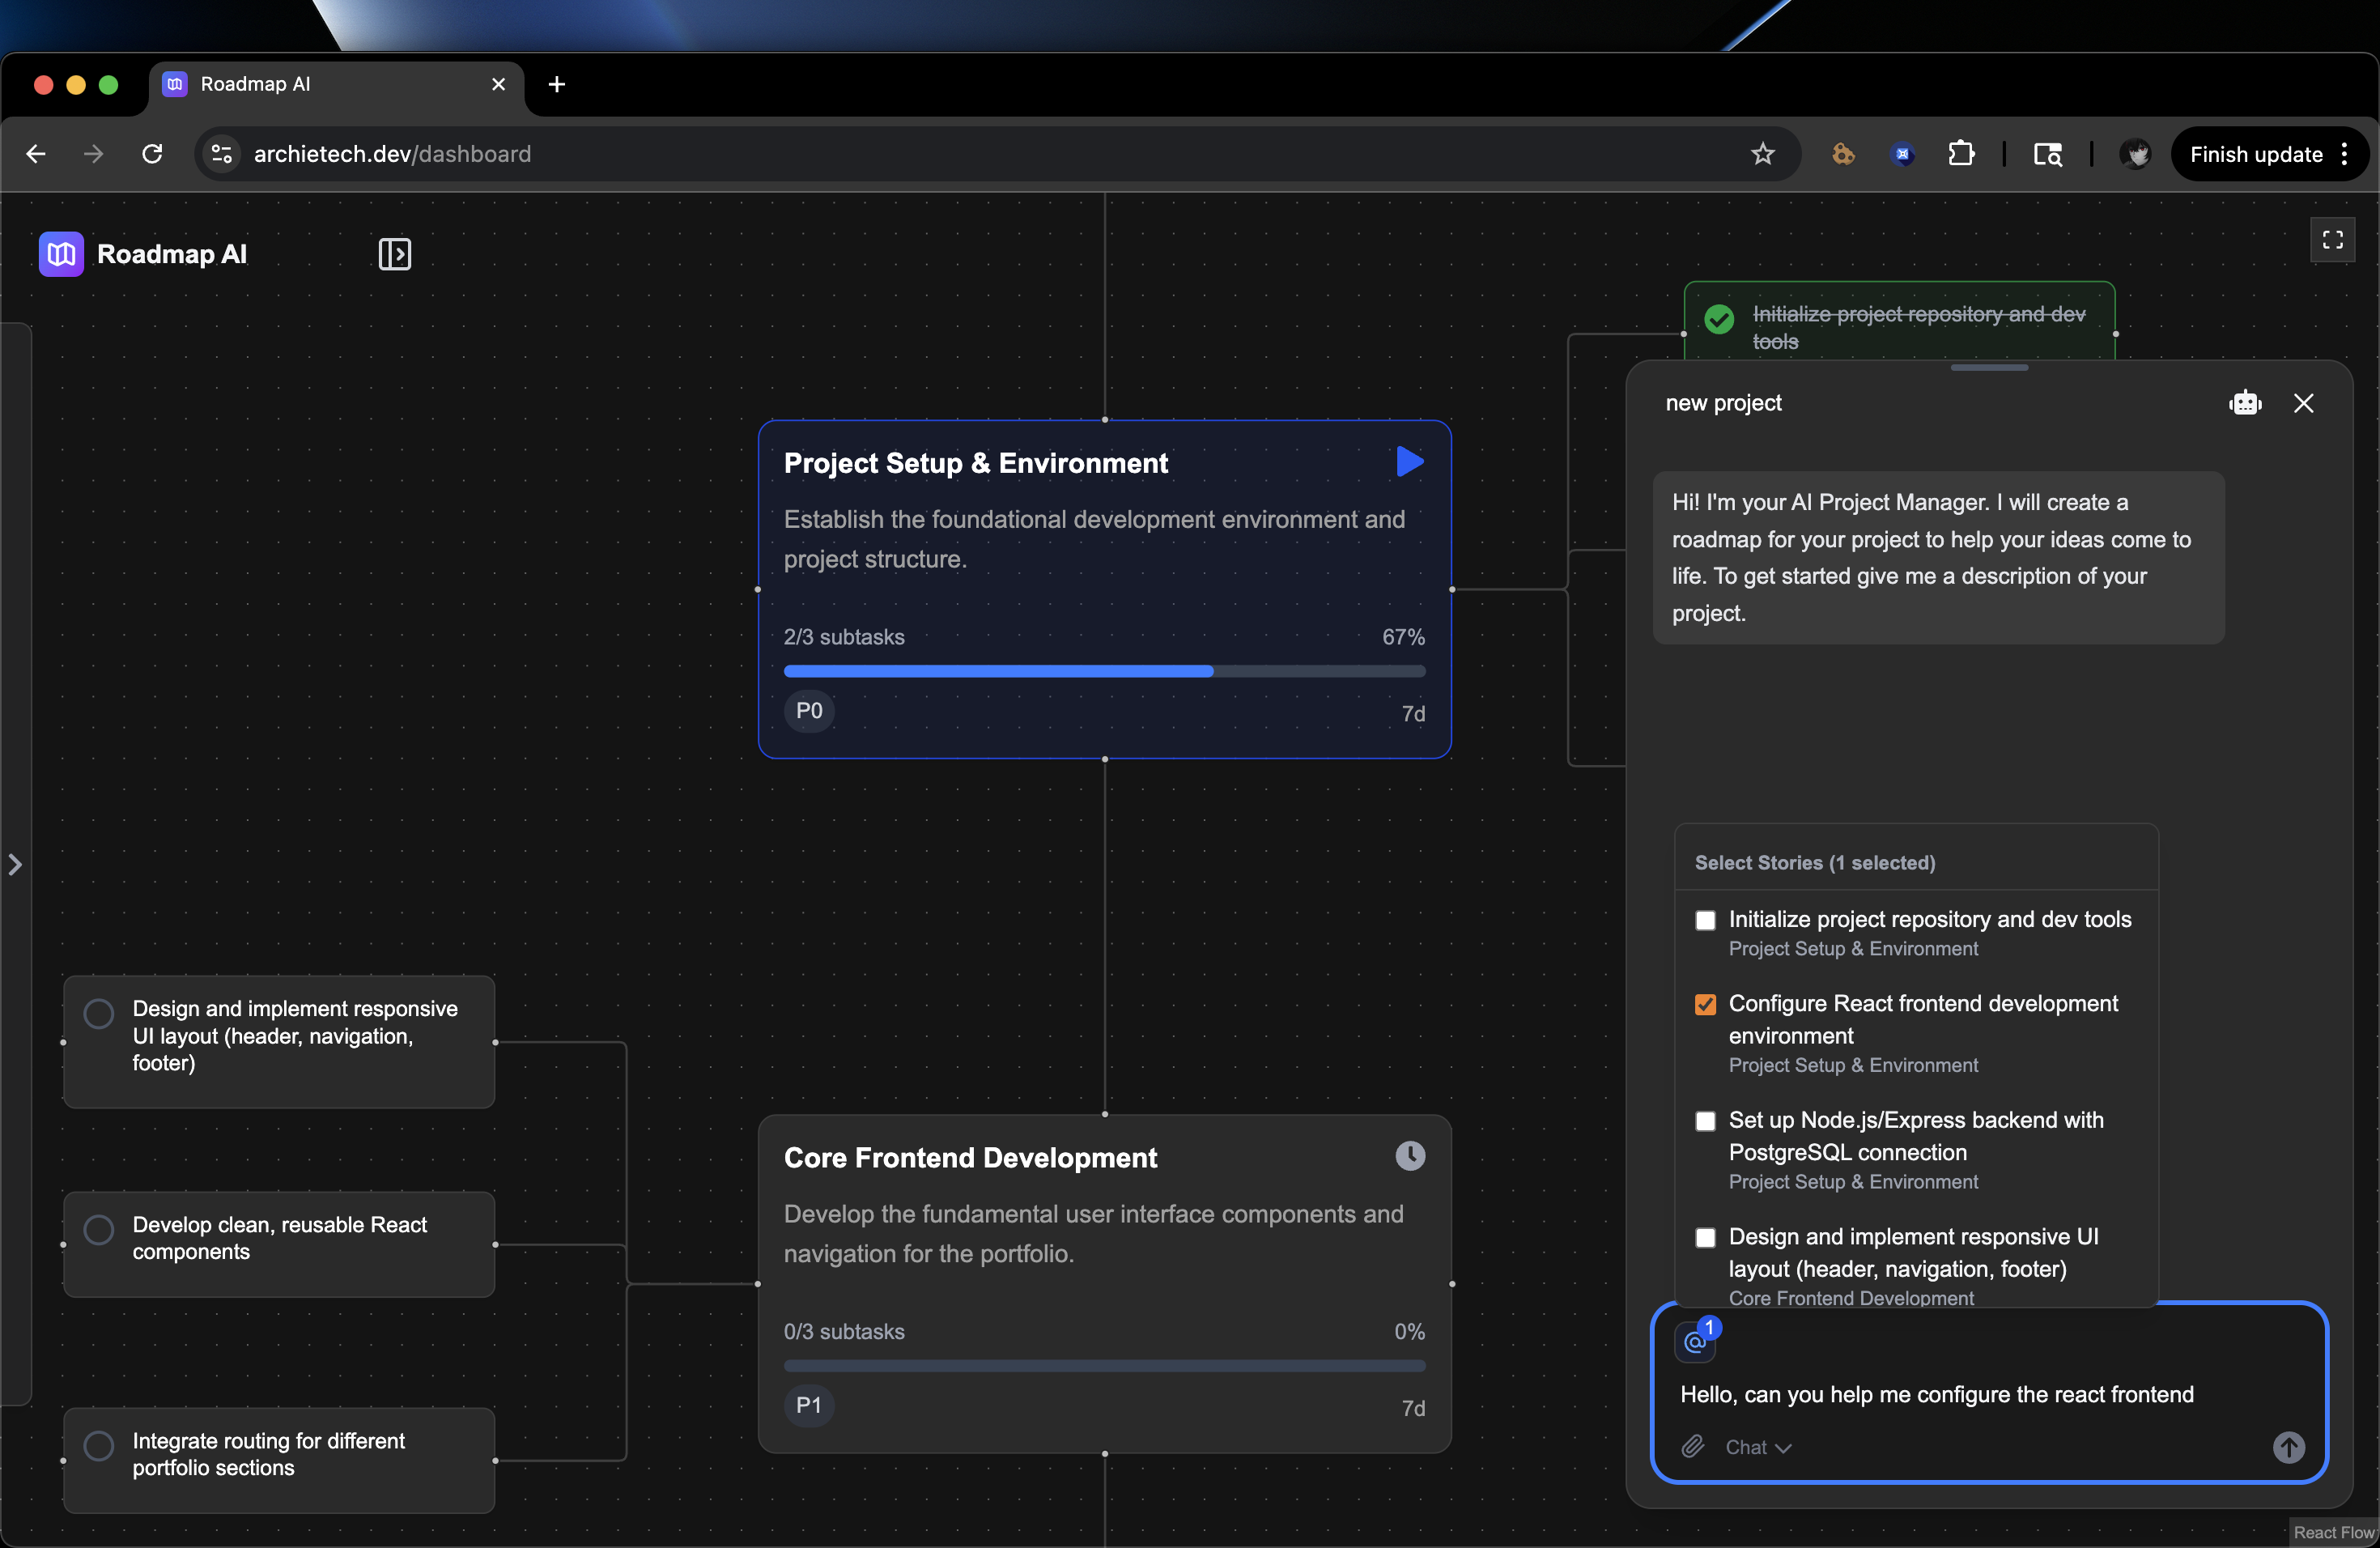2380x1548 pixels.
Task: Open the Chat mode dropdown
Action: [1757, 1447]
